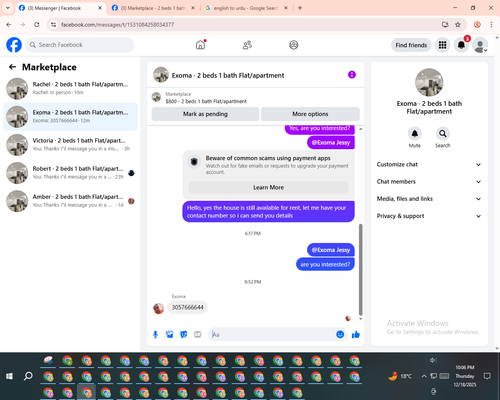Viewport: 500px width, 400px height.
Task: Open the Friends icon in top navigation
Action: click(x=247, y=45)
